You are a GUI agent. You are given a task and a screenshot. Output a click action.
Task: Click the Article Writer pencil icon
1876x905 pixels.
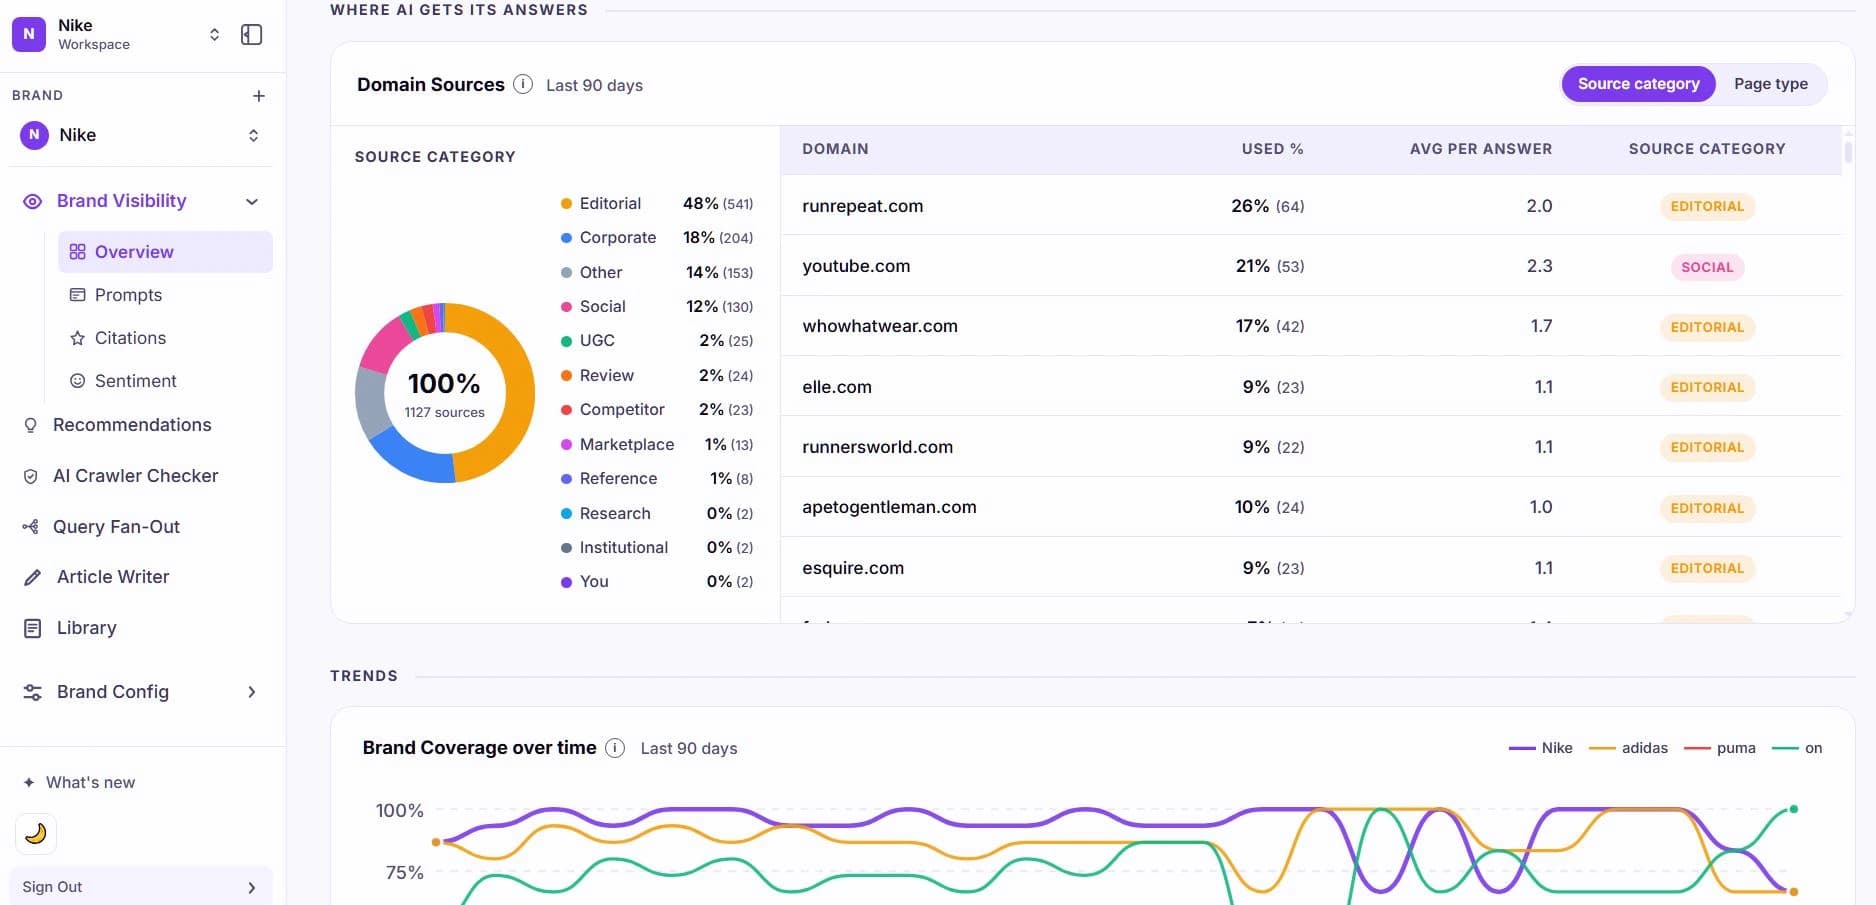point(33,577)
